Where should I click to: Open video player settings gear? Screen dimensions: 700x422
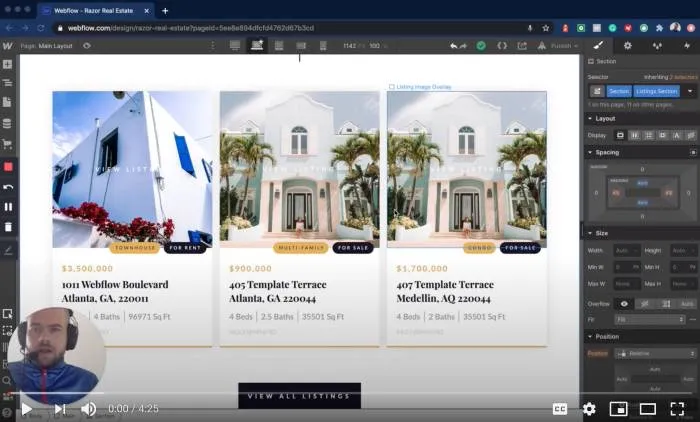(x=589, y=409)
